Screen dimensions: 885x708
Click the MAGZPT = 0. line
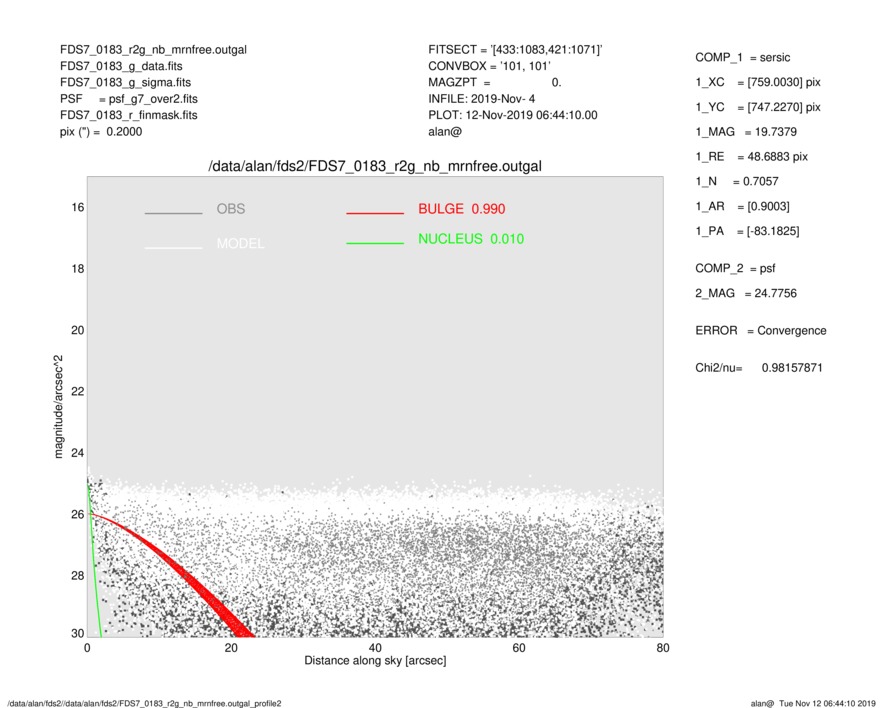[x=494, y=82]
